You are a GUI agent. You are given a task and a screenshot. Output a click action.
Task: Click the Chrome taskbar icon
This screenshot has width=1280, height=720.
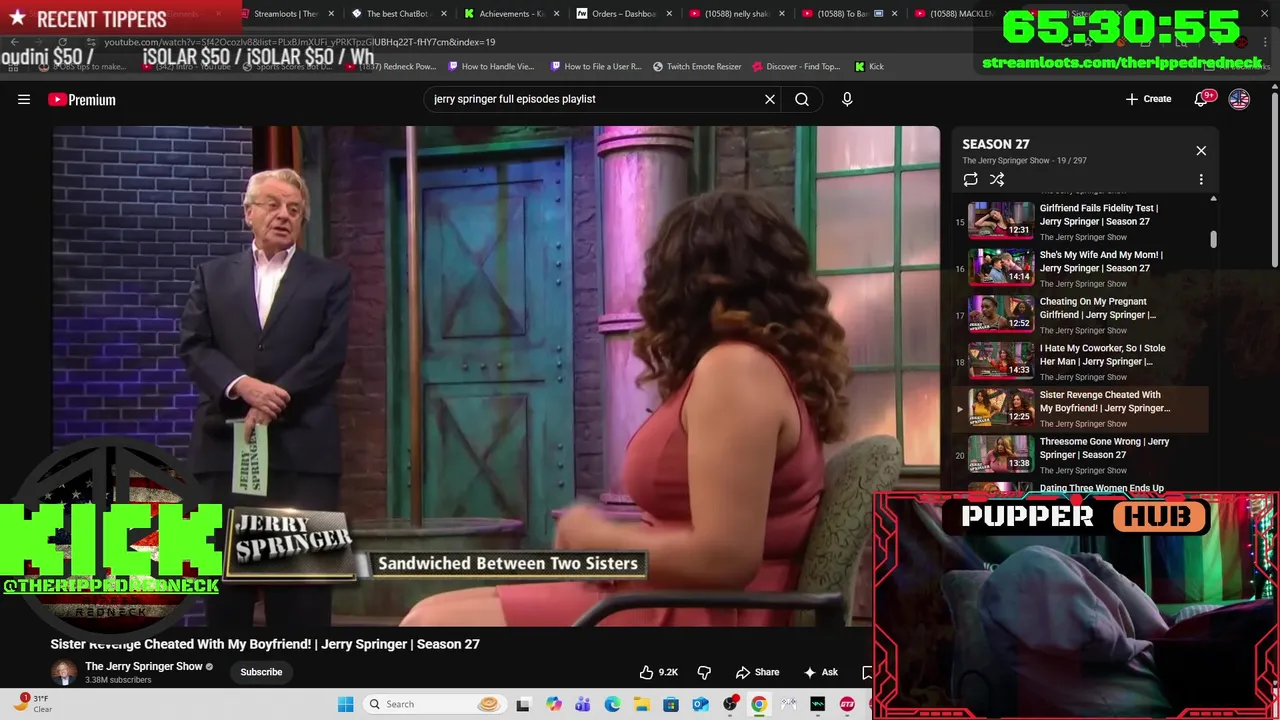759,704
